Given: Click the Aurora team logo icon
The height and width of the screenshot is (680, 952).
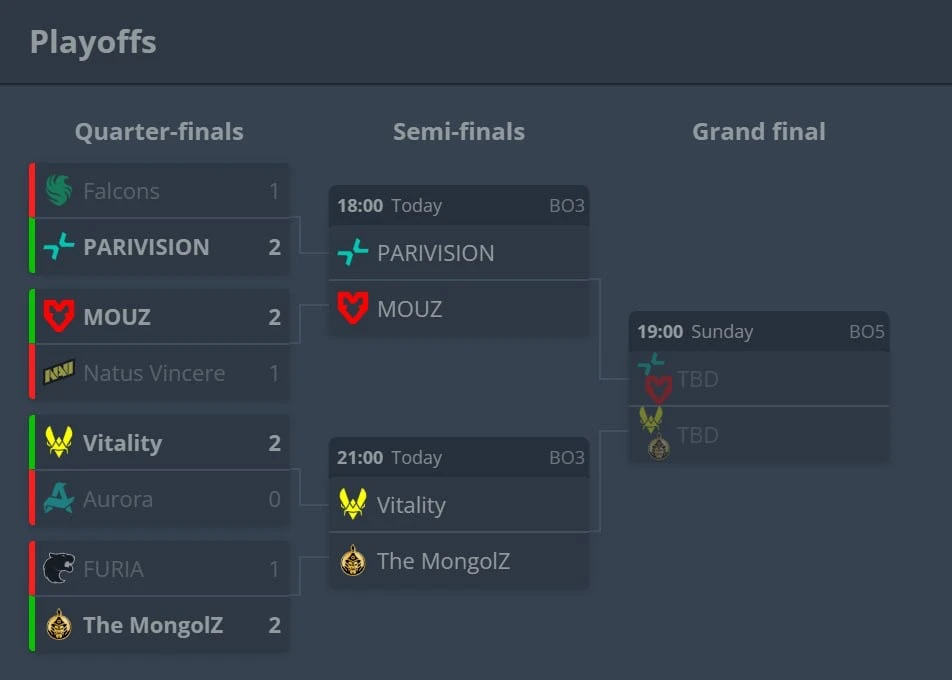Looking at the screenshot, I should pyautogui.click(x=59, y=499).
